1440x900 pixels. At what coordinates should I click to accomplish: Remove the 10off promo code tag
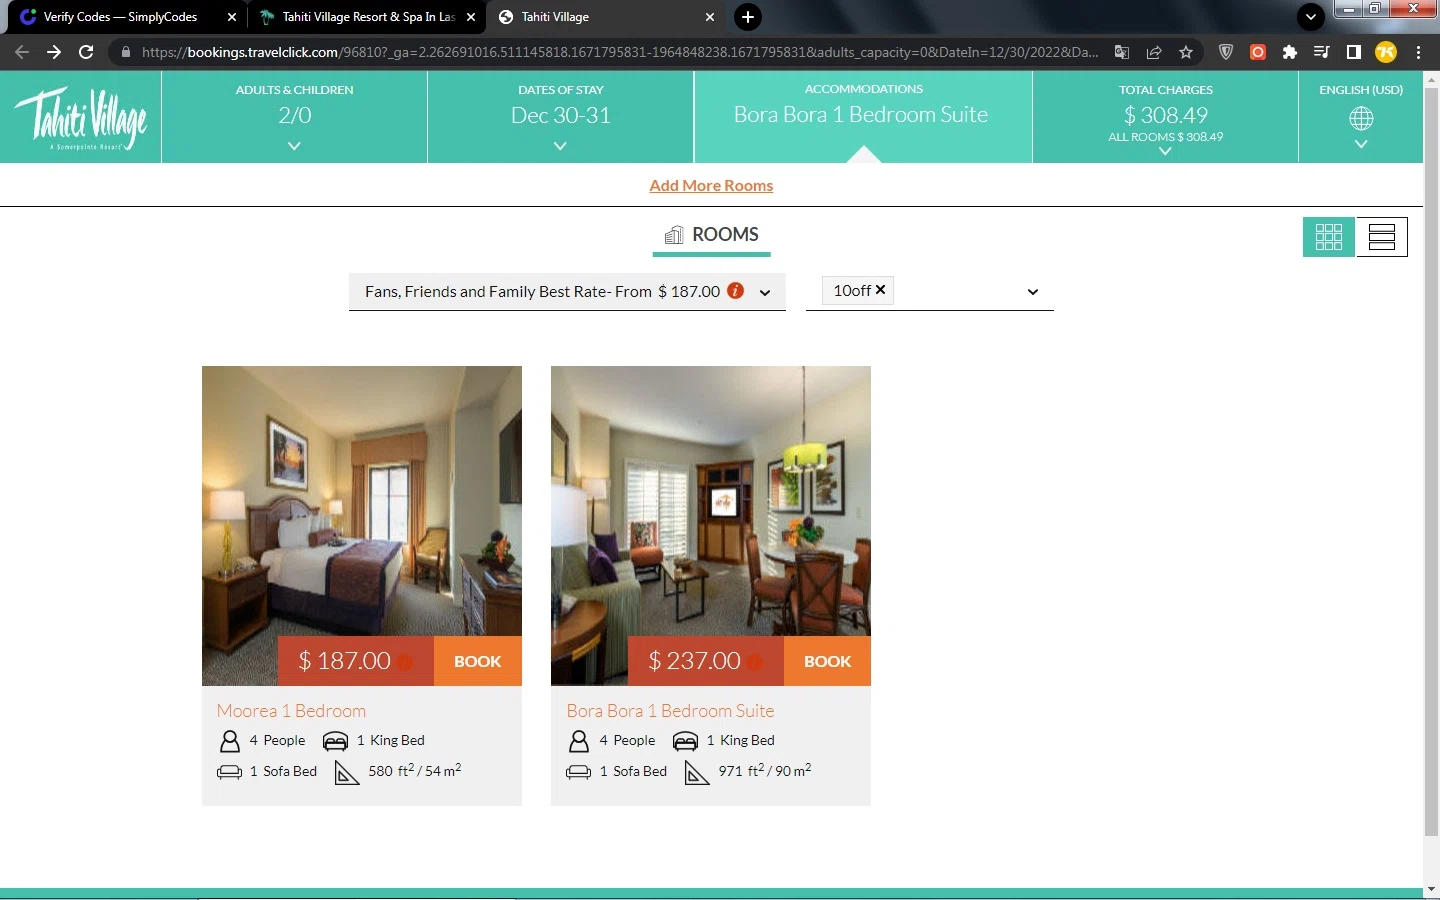tap(880, 290)
